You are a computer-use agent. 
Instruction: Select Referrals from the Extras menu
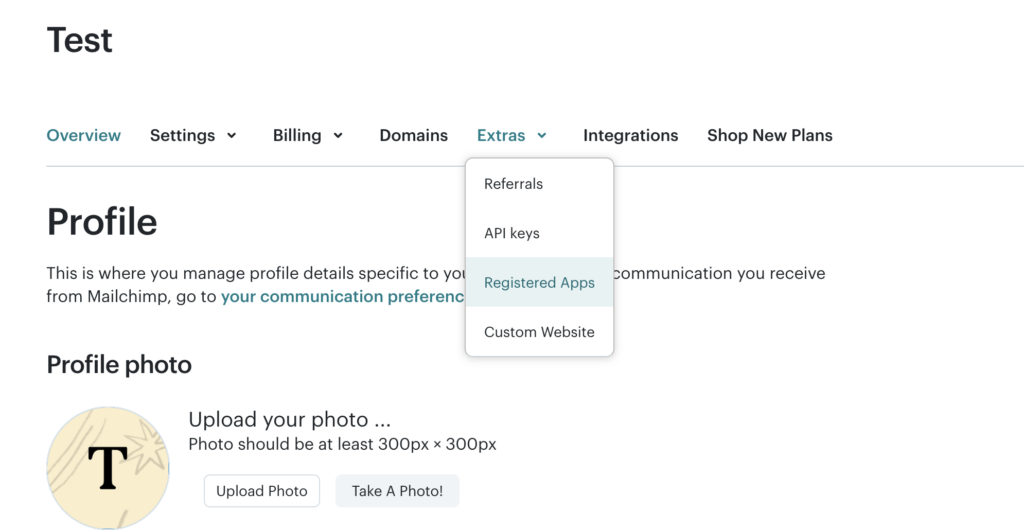[x=513, y=184]
